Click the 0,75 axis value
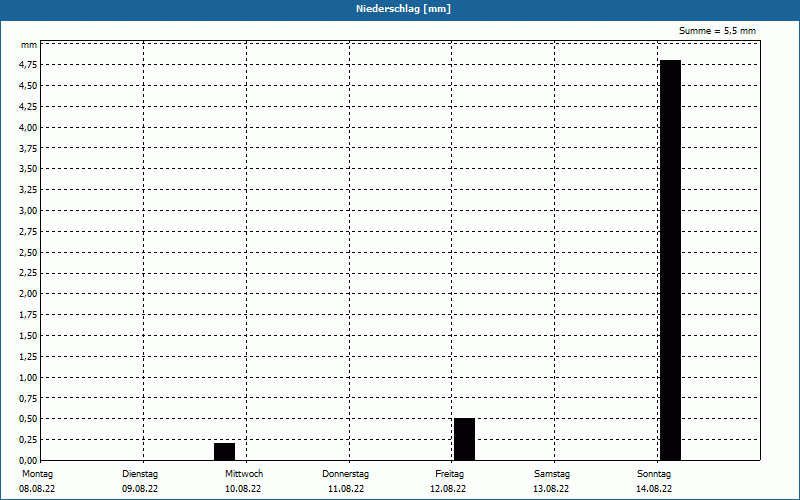 29,398
